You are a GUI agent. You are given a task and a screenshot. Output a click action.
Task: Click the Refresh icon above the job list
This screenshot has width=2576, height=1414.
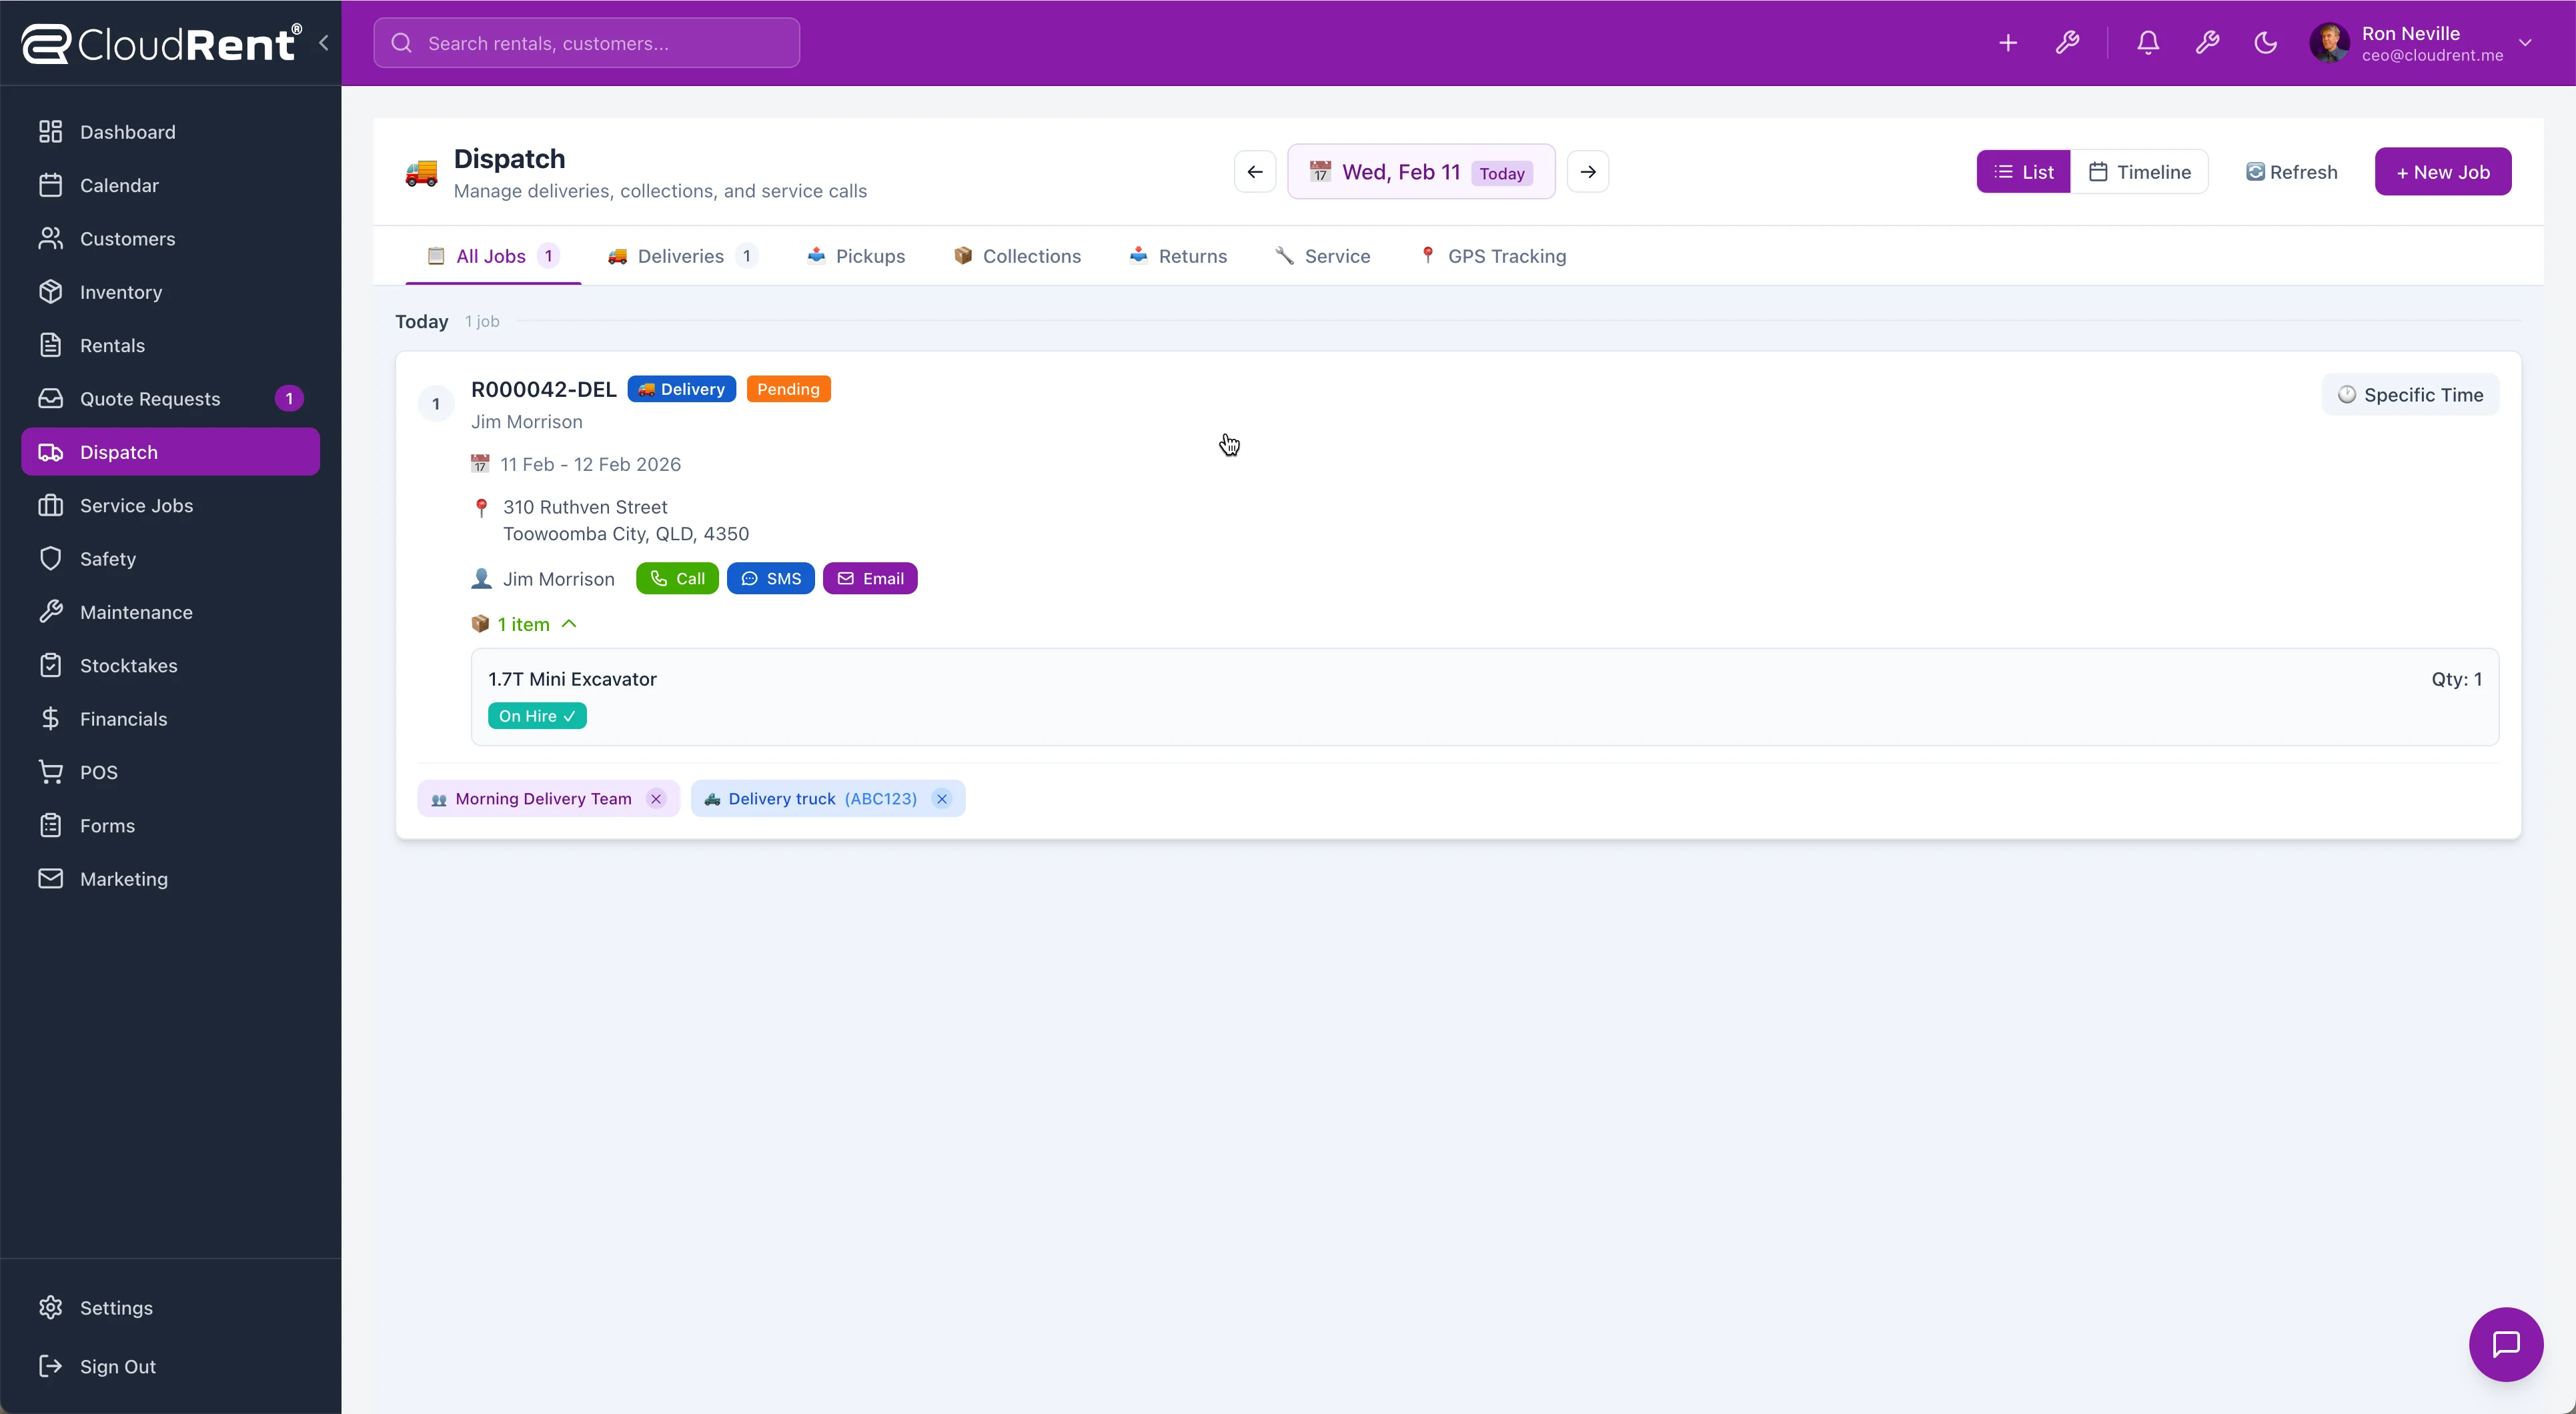pyautogui.click(x=2292, y=171)
